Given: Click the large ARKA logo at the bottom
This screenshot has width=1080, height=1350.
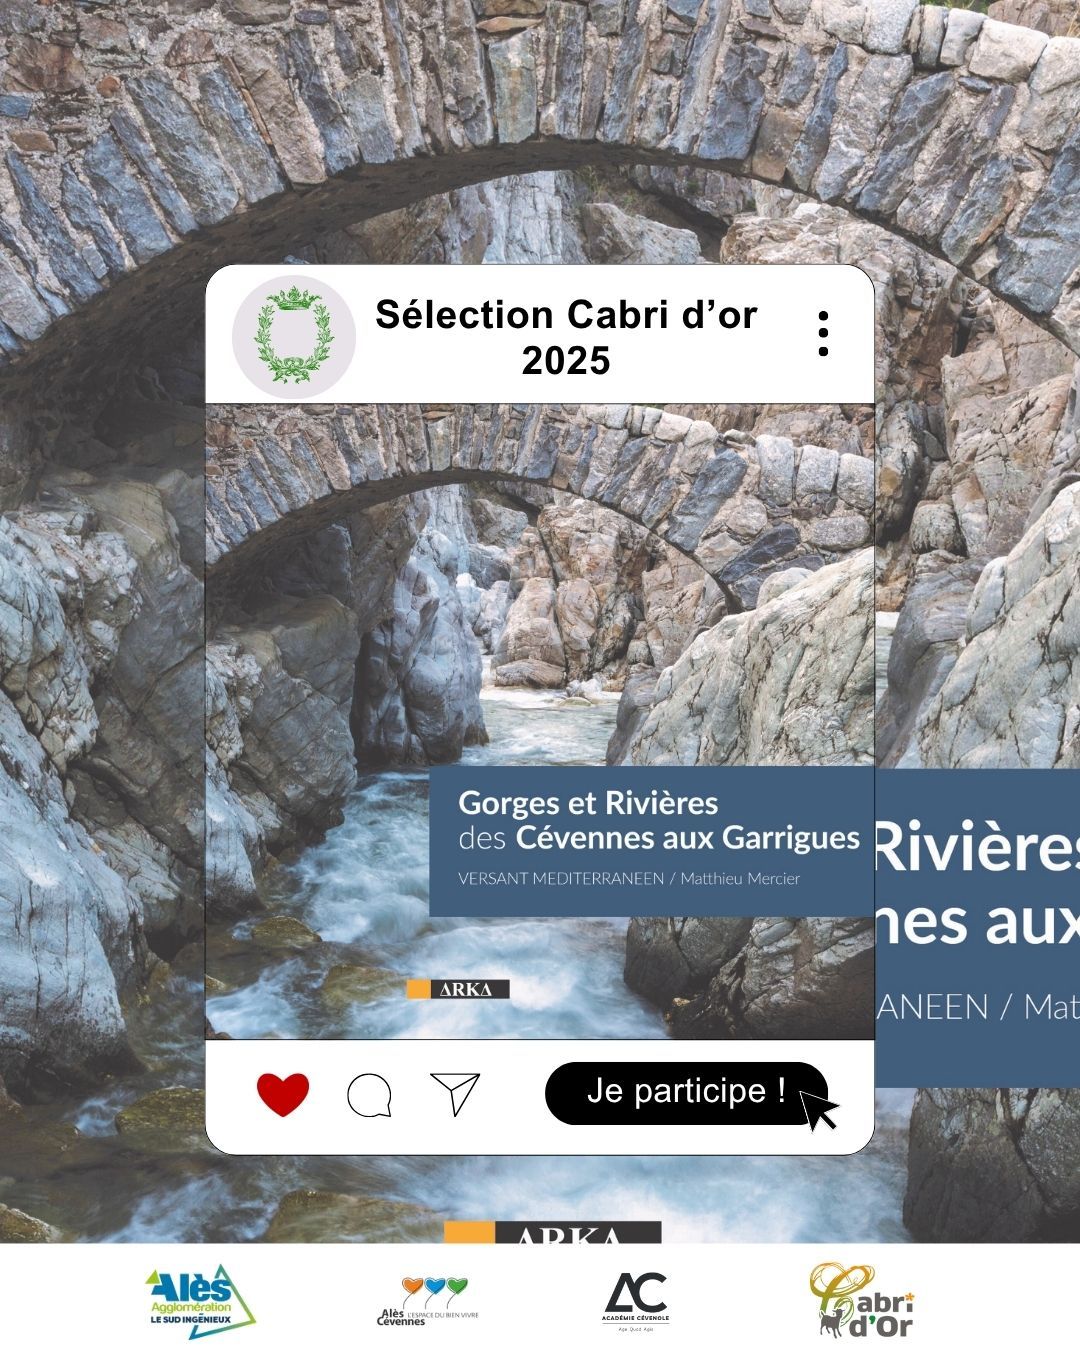Looking at the screenshot, I should coord(553,1232).
